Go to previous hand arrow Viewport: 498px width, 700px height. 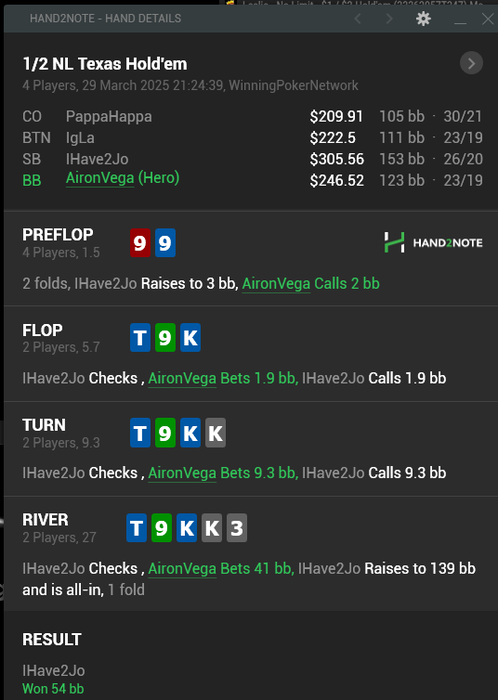tap(357, 18)
